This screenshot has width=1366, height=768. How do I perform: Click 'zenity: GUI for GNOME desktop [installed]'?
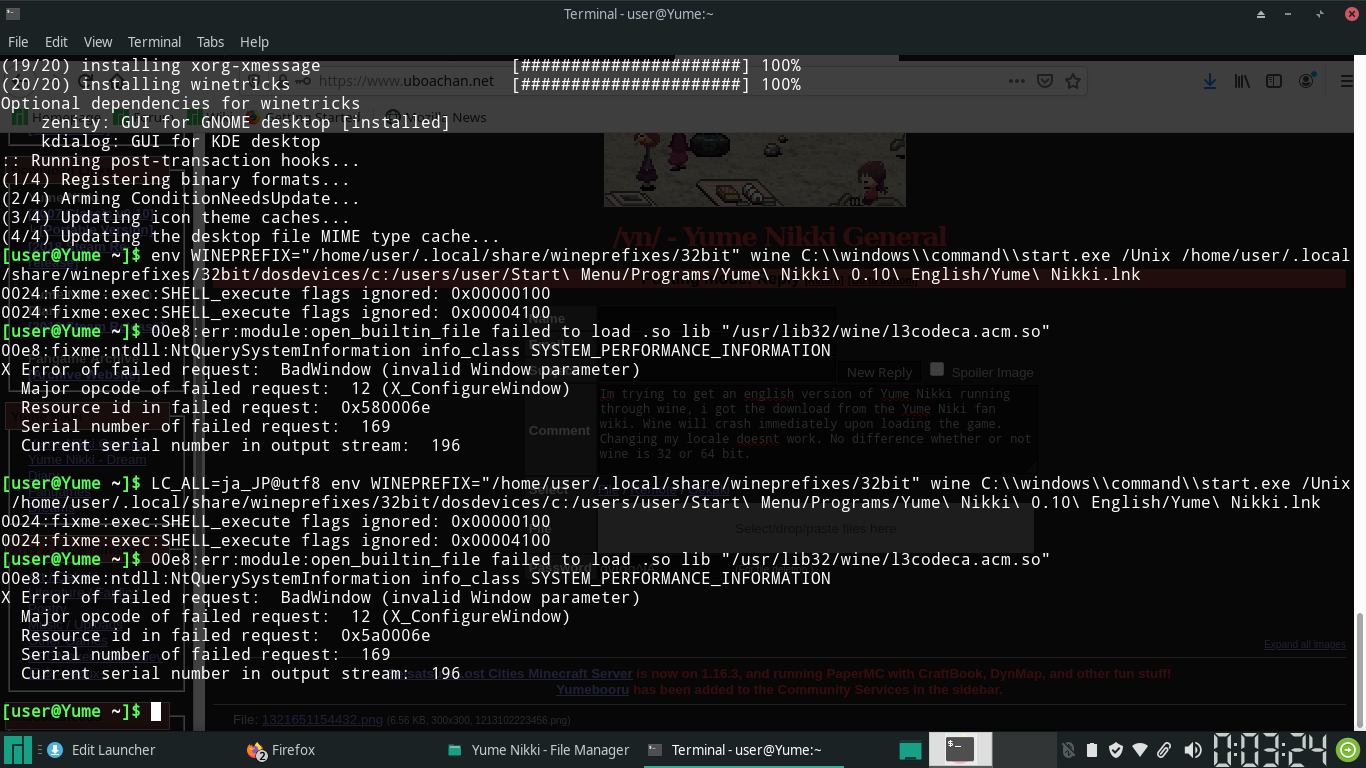[246, 122]
